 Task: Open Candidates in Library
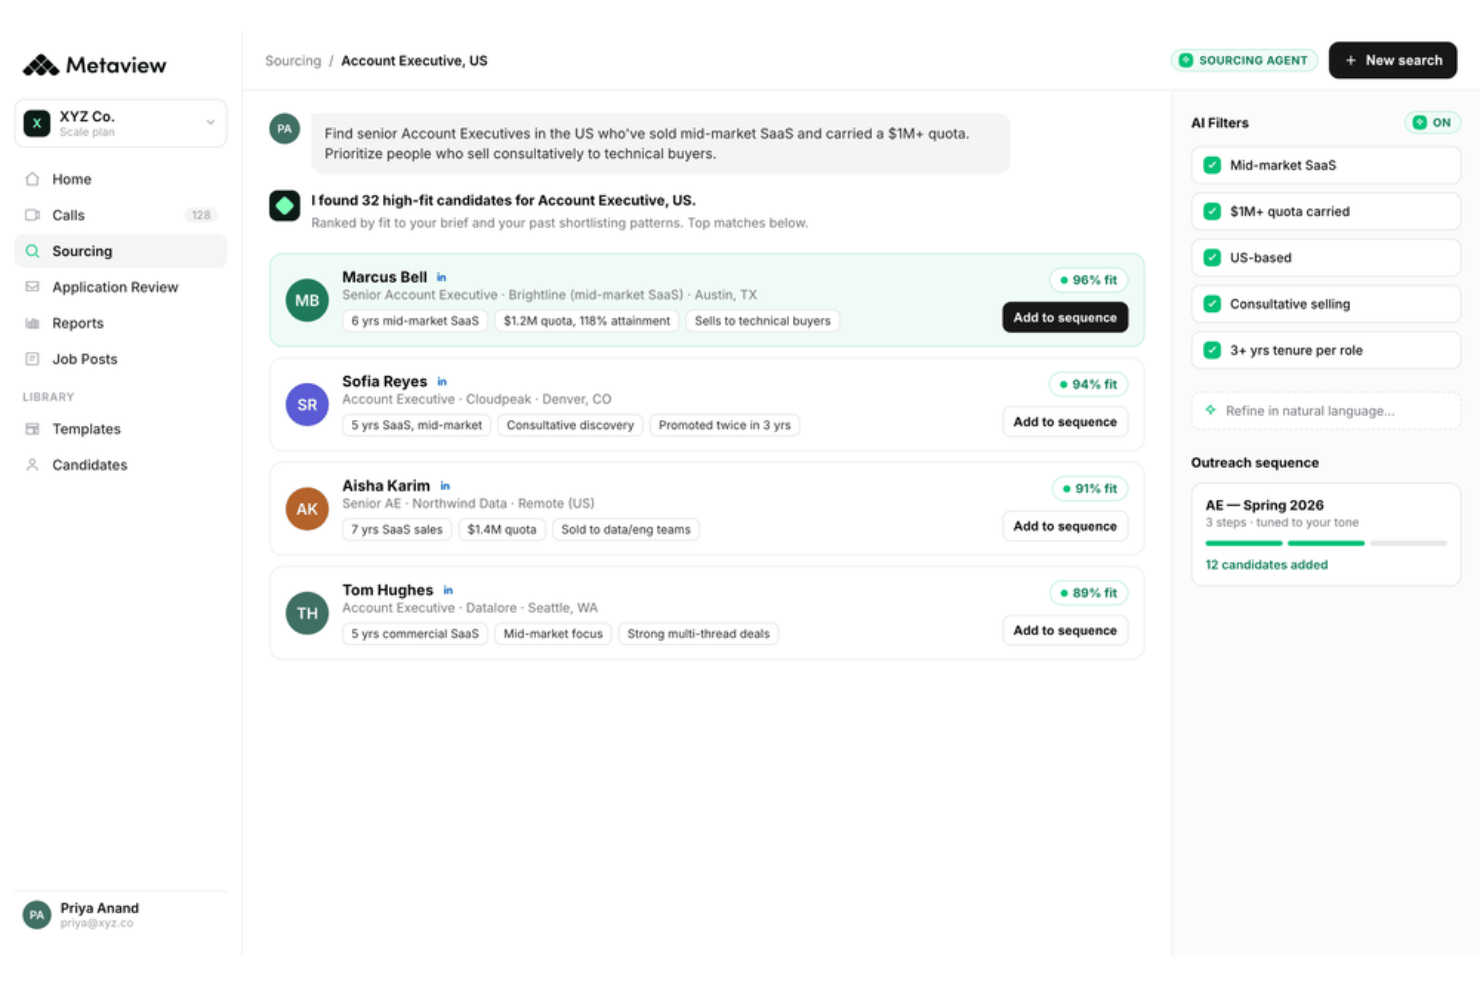coord(121,465)
